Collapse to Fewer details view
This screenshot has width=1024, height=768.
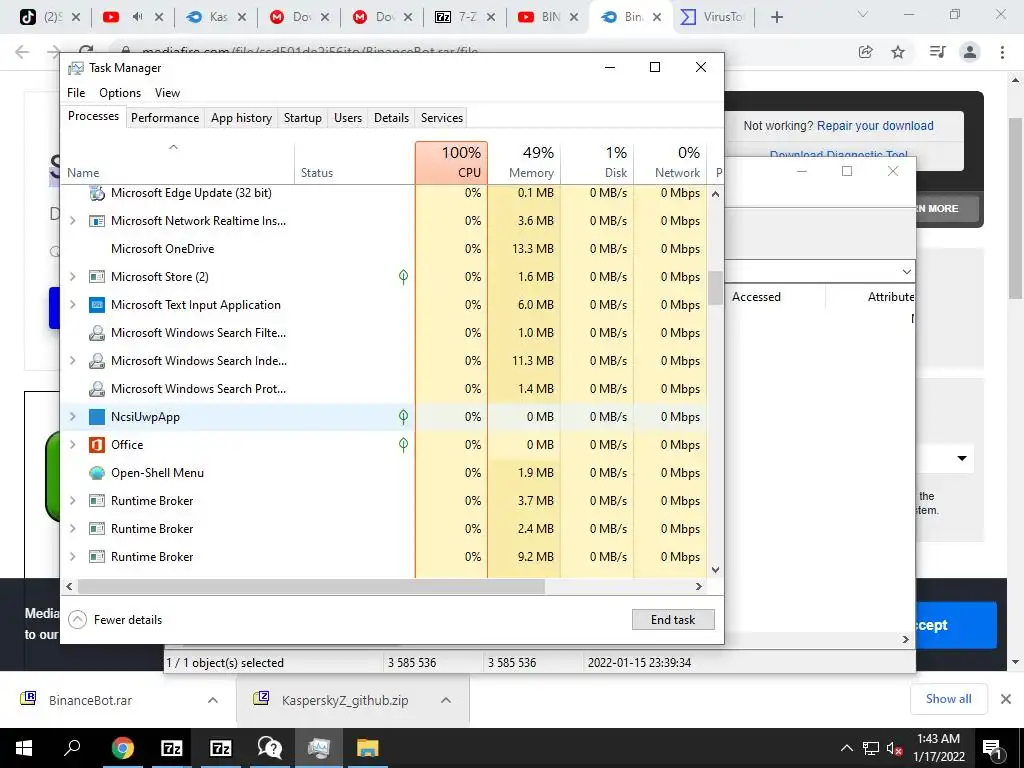[116, 620]
